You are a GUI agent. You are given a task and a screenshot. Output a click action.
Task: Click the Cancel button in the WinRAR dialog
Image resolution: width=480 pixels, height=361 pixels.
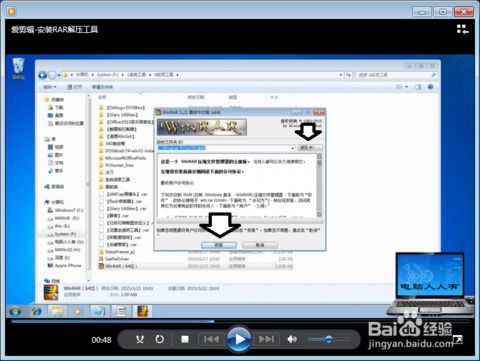click(260, 245)
